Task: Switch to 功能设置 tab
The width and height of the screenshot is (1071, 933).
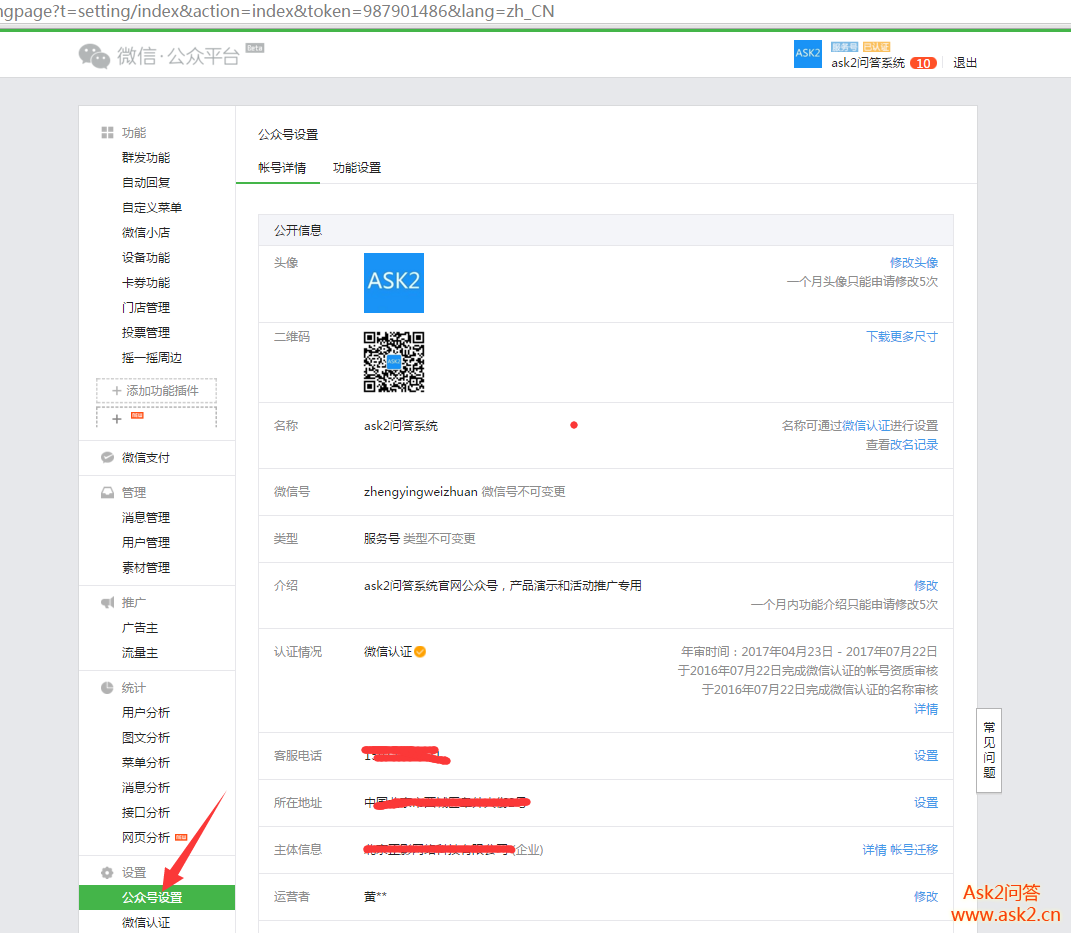Action: 357,168
